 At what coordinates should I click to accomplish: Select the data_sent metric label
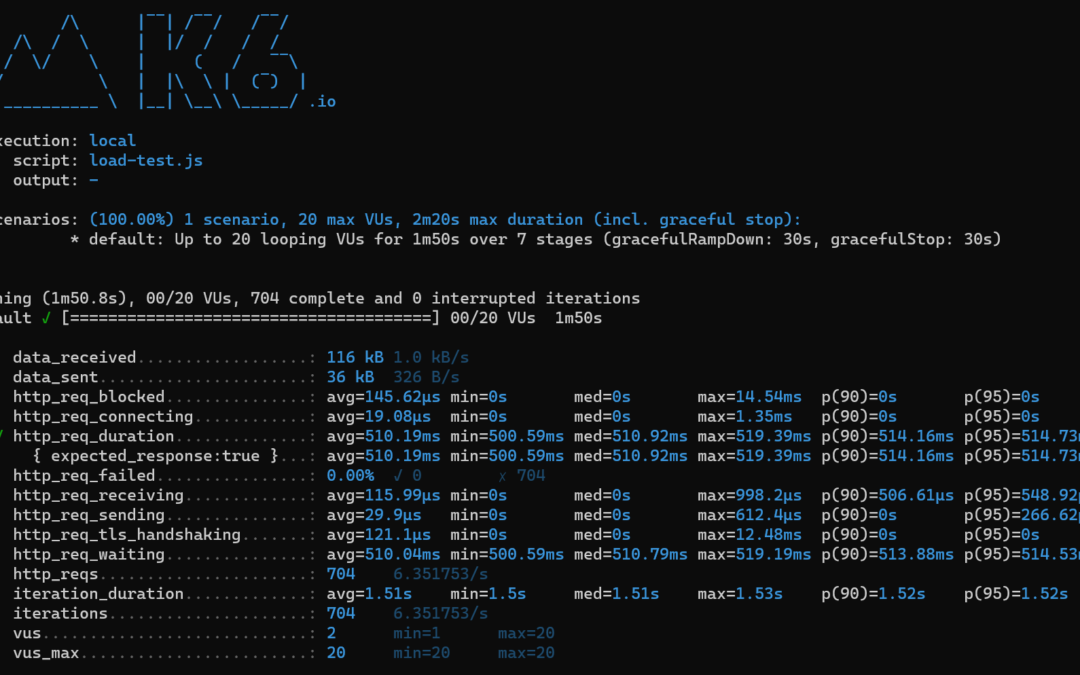56,377
